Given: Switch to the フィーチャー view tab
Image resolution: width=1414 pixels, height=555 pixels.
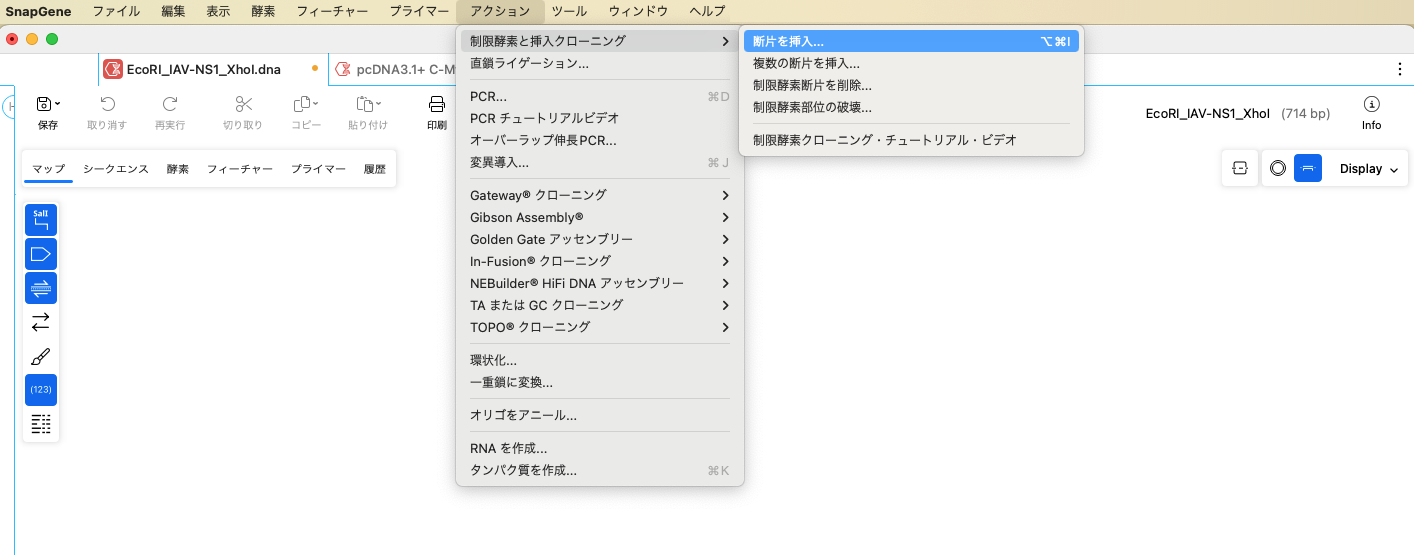Looking at the screenshot, I should 240,169.
